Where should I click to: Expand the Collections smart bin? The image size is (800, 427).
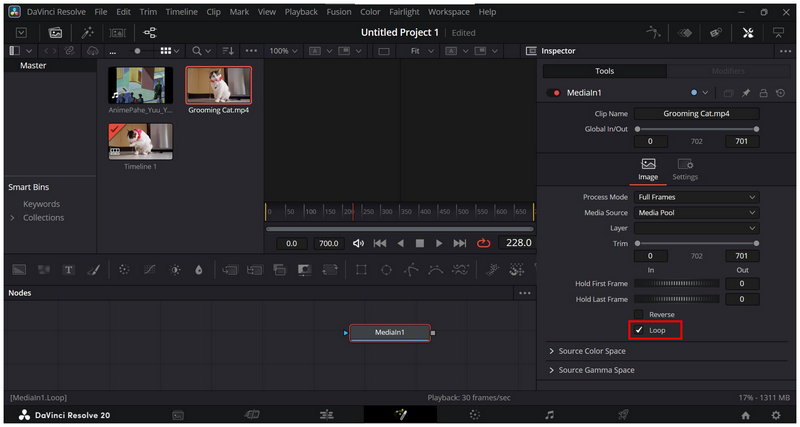pyautogui.click(x=13, y=218)
